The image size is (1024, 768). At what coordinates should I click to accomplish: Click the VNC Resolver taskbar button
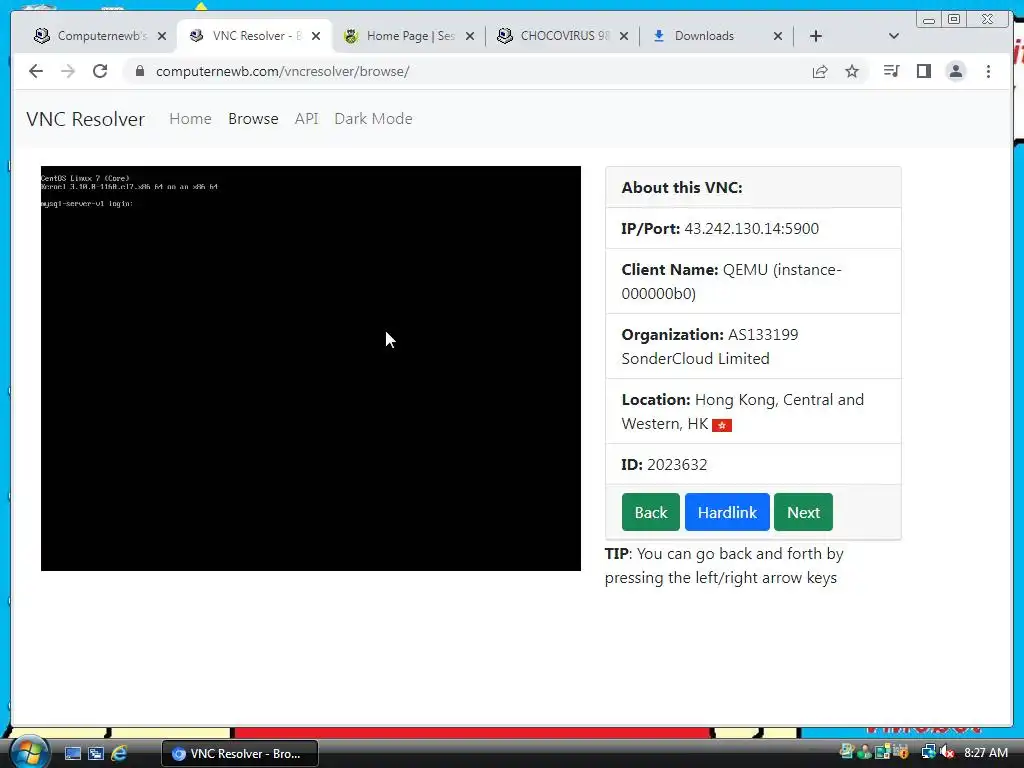240,754
